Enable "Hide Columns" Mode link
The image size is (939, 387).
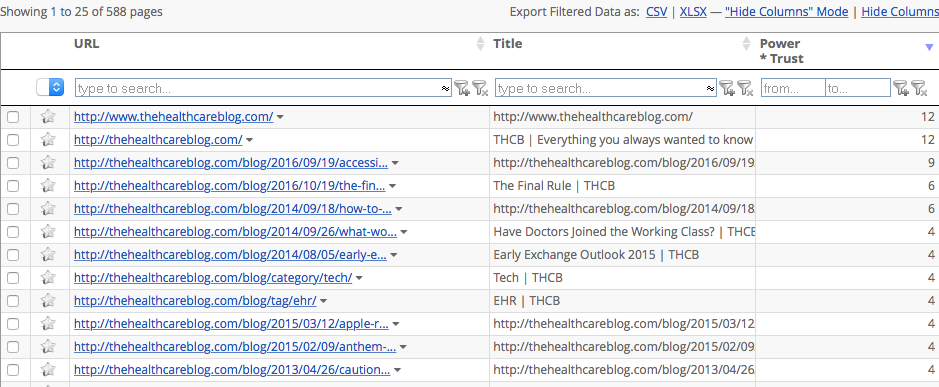(x=786, y=11)
